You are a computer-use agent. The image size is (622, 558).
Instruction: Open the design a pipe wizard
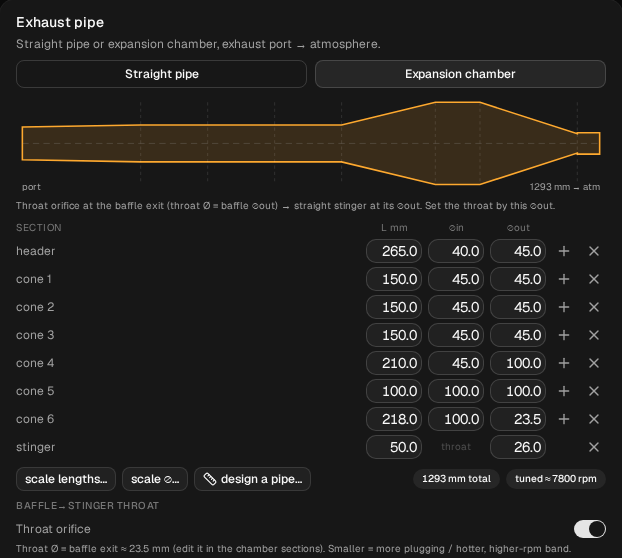[x=252, y=479]
